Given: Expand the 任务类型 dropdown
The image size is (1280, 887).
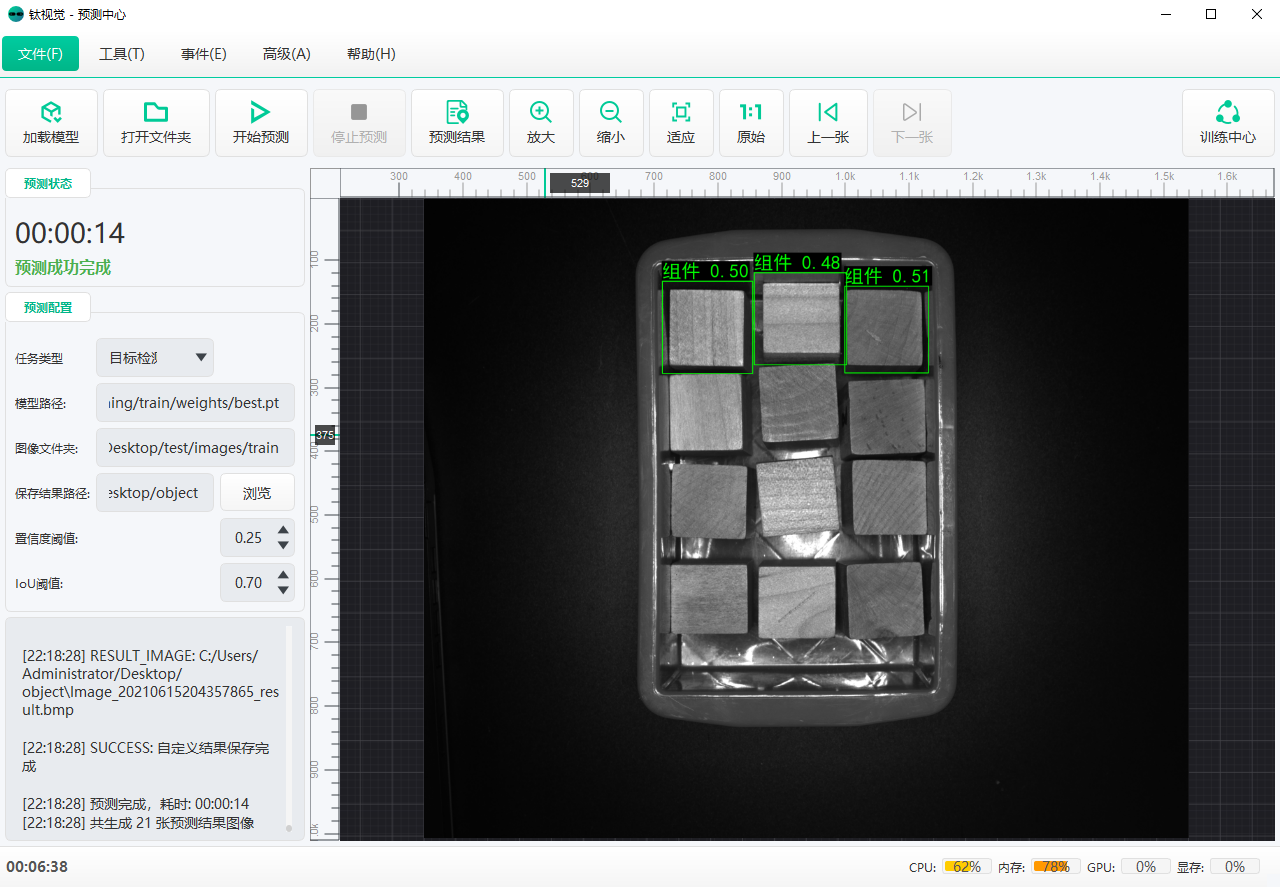Looking at the screenshot, I should point(155,357).
